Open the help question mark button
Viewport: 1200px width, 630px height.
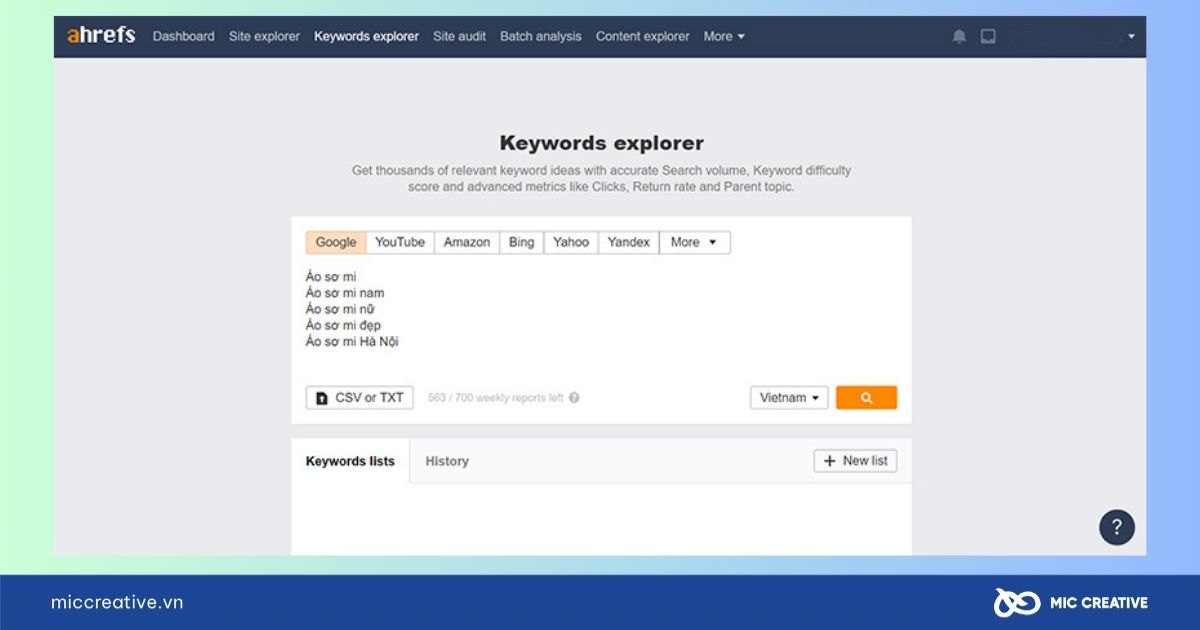1117,527
